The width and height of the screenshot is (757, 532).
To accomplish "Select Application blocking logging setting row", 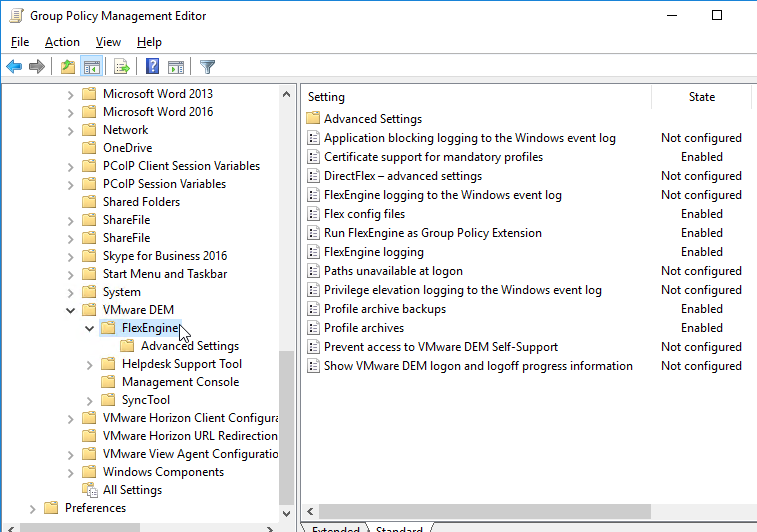I will pyautogui.click(x=469, y=138).
